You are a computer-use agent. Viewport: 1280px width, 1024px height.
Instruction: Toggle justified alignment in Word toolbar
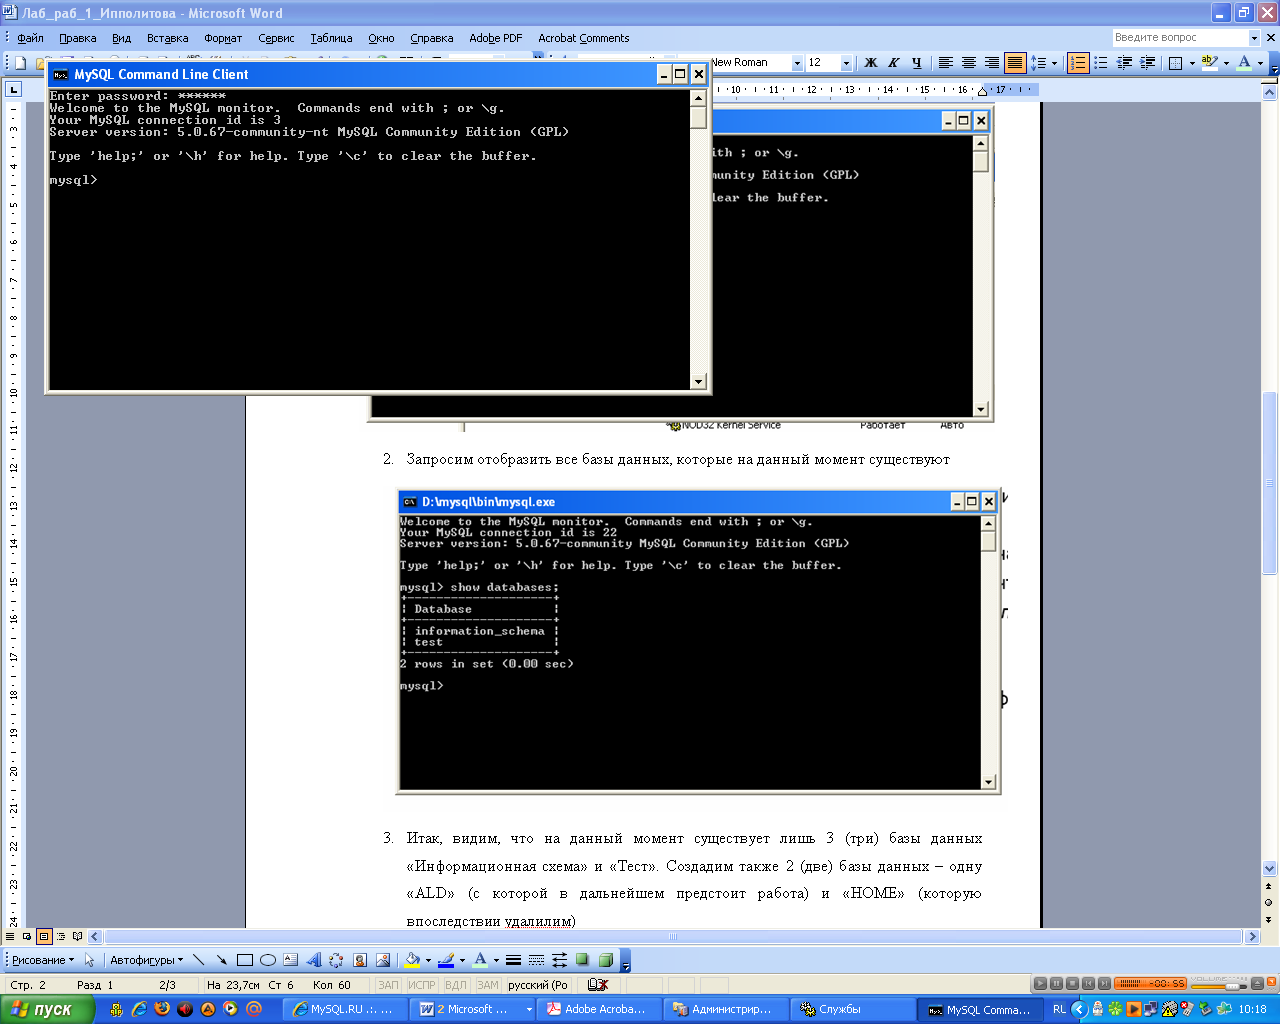(1015, 62)
